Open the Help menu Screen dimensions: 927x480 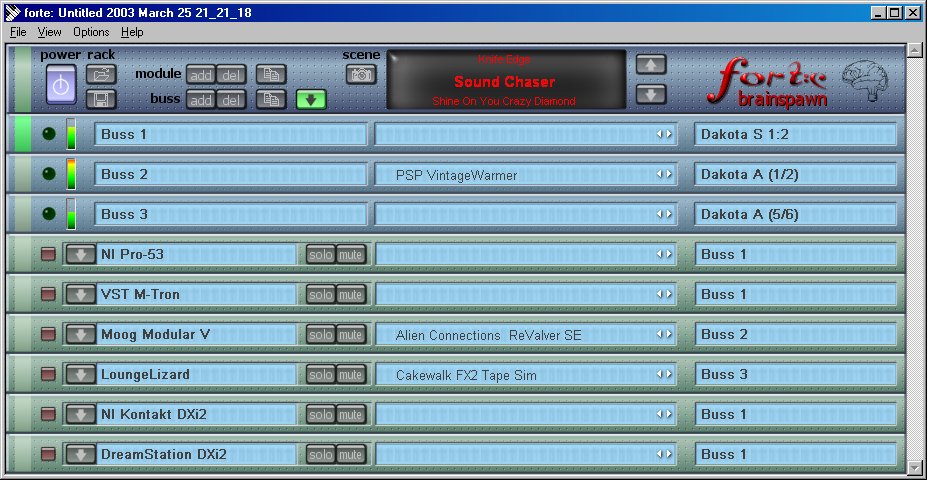tap(132, 32)
